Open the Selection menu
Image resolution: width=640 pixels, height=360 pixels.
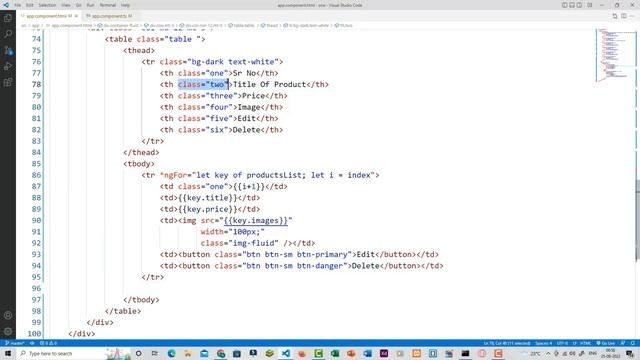[47, 5]
